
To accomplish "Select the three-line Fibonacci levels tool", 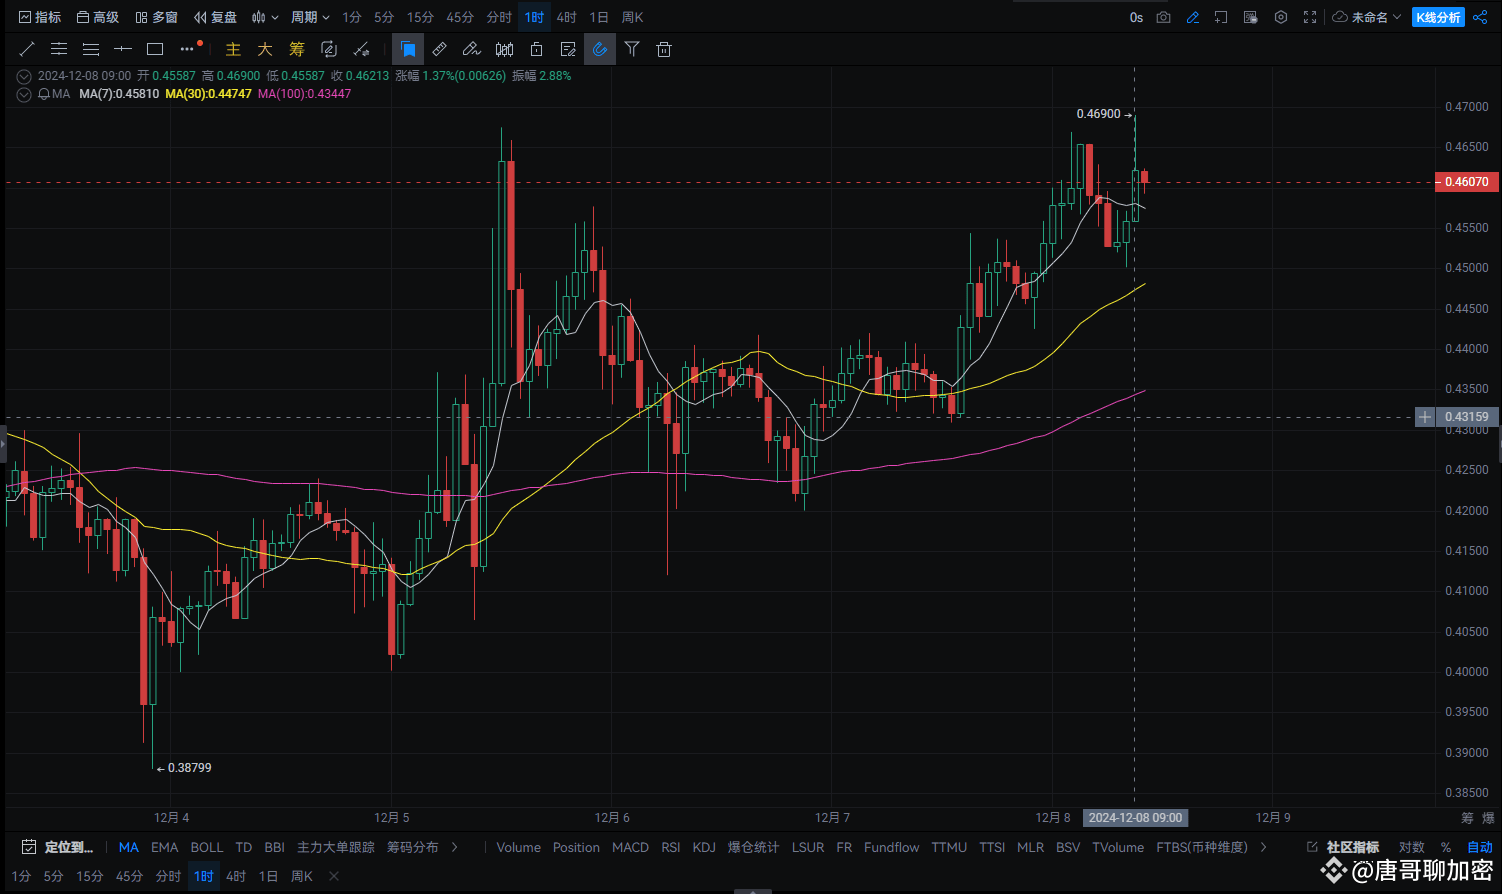I will click(x=91, y=49).
